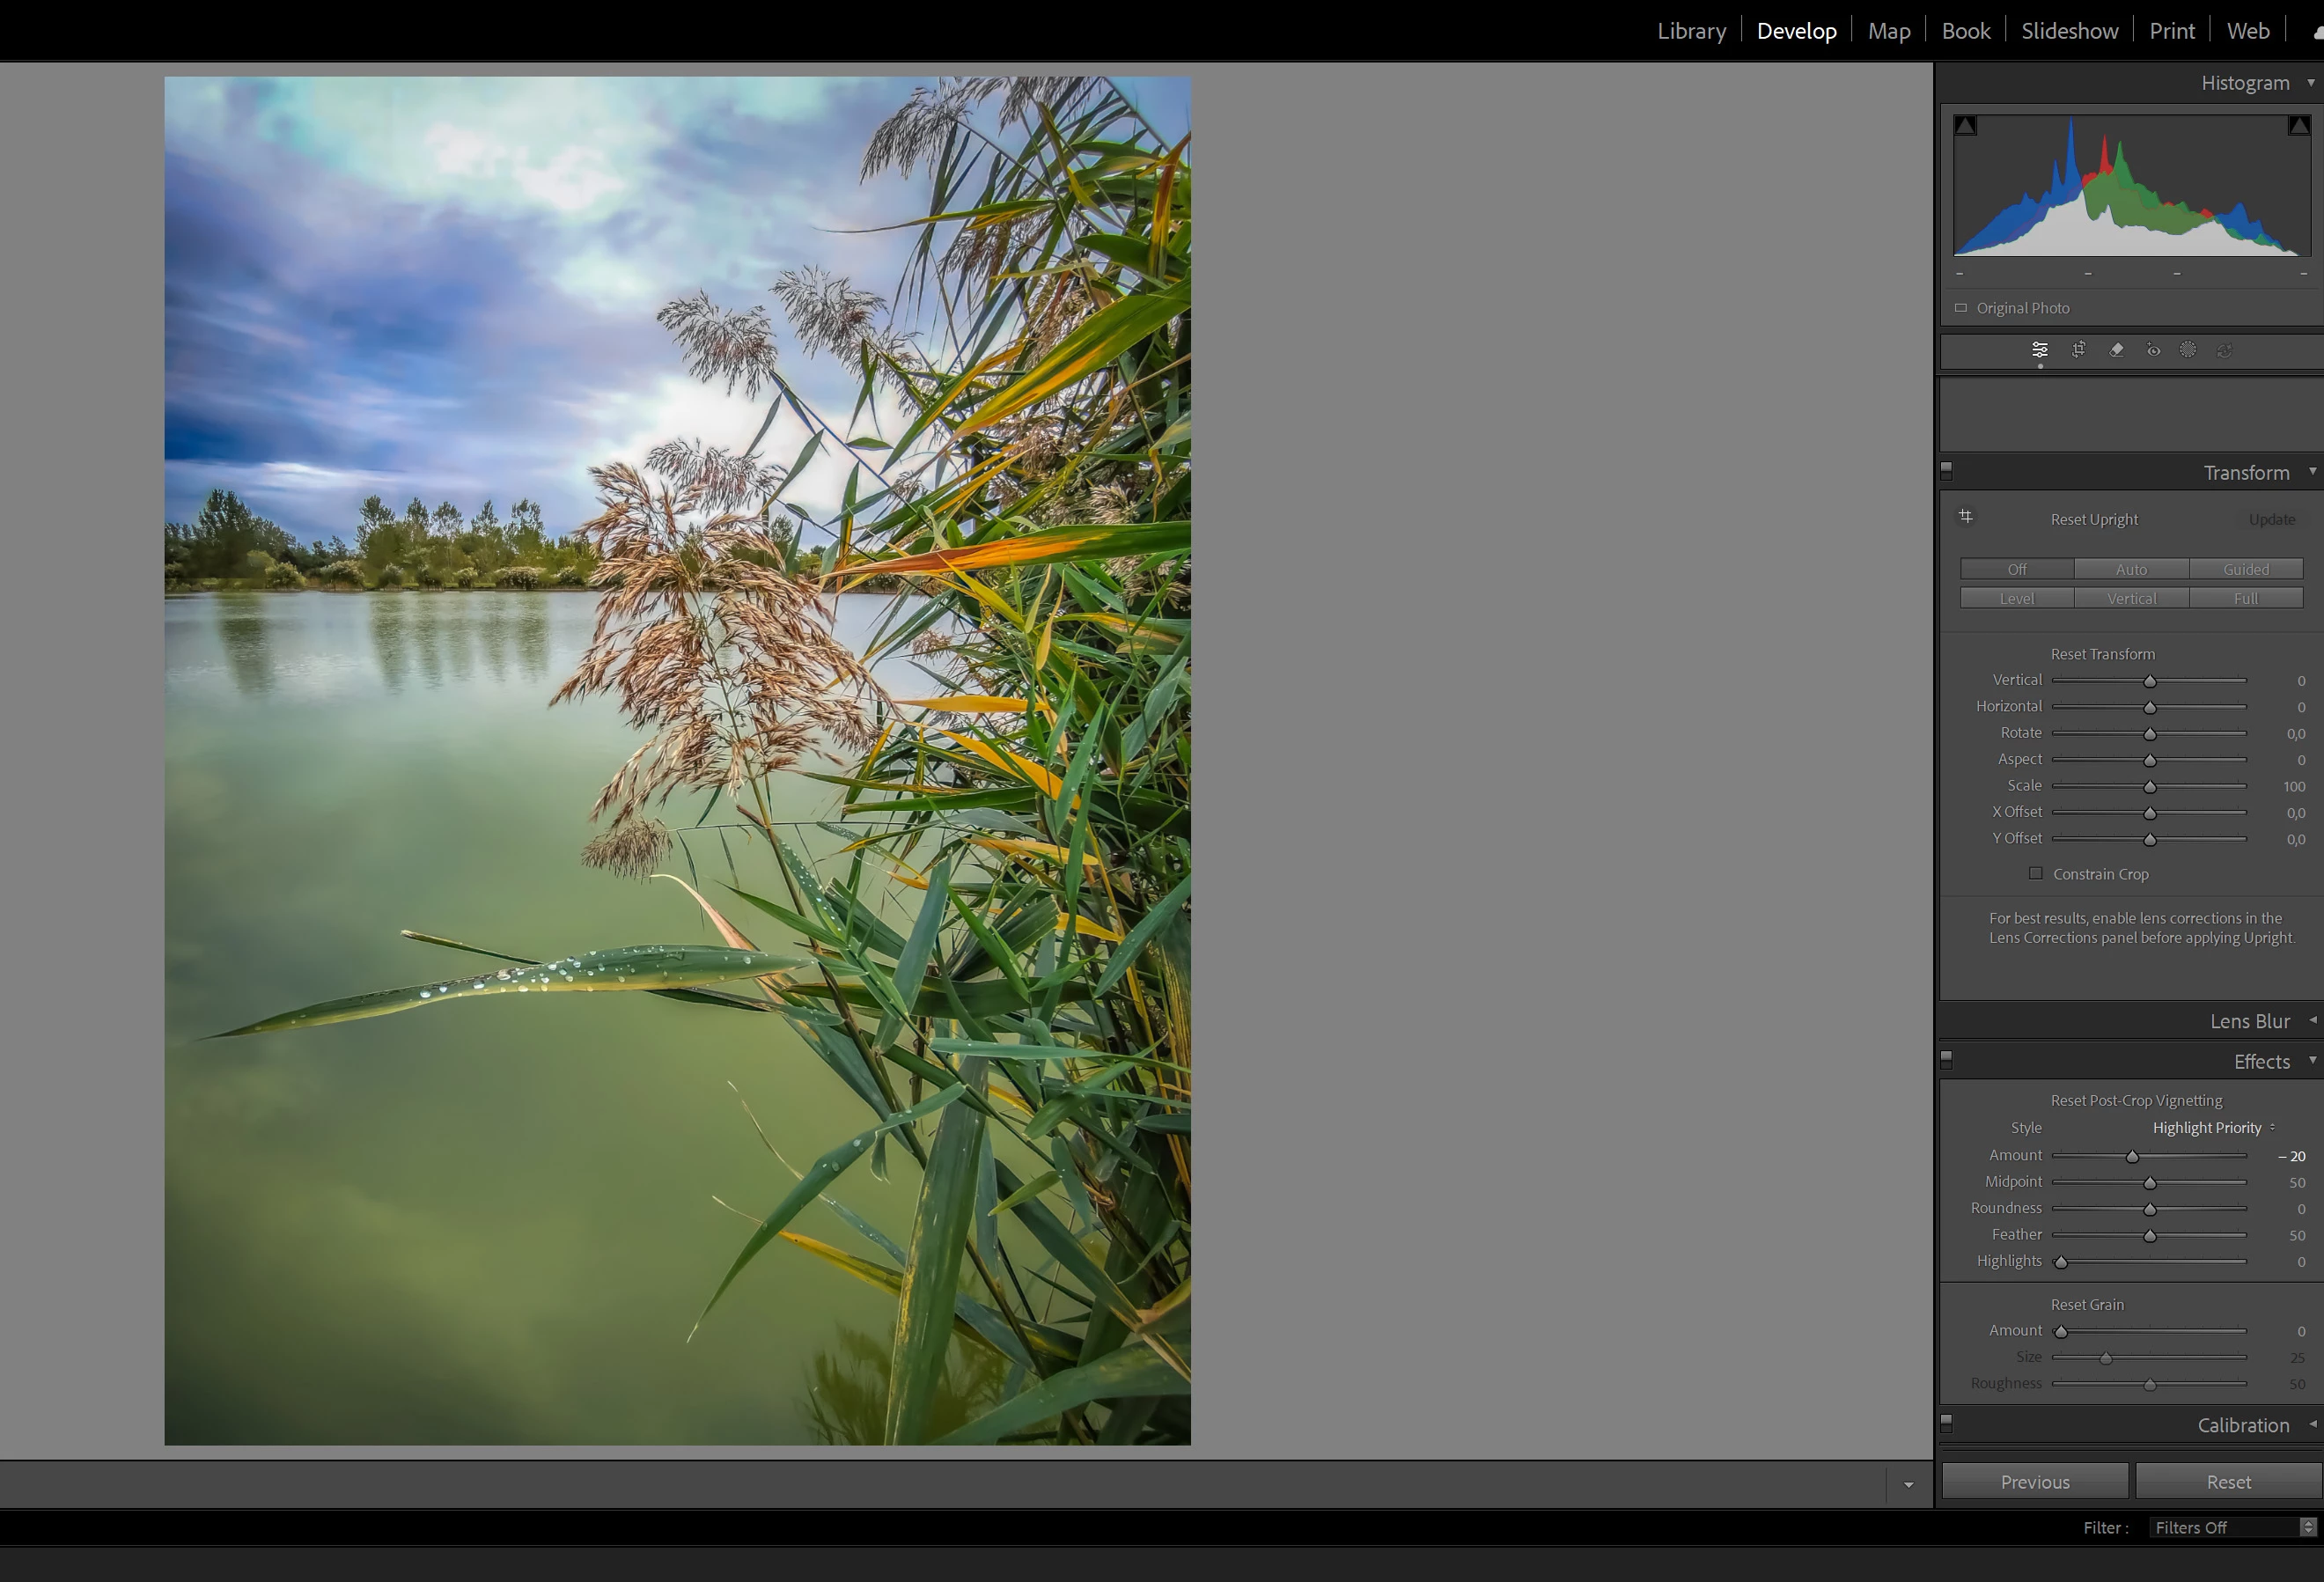Activate the Red Eye Correction tool
The width and height of the screenshot is (2324, 1582).
2153,350
